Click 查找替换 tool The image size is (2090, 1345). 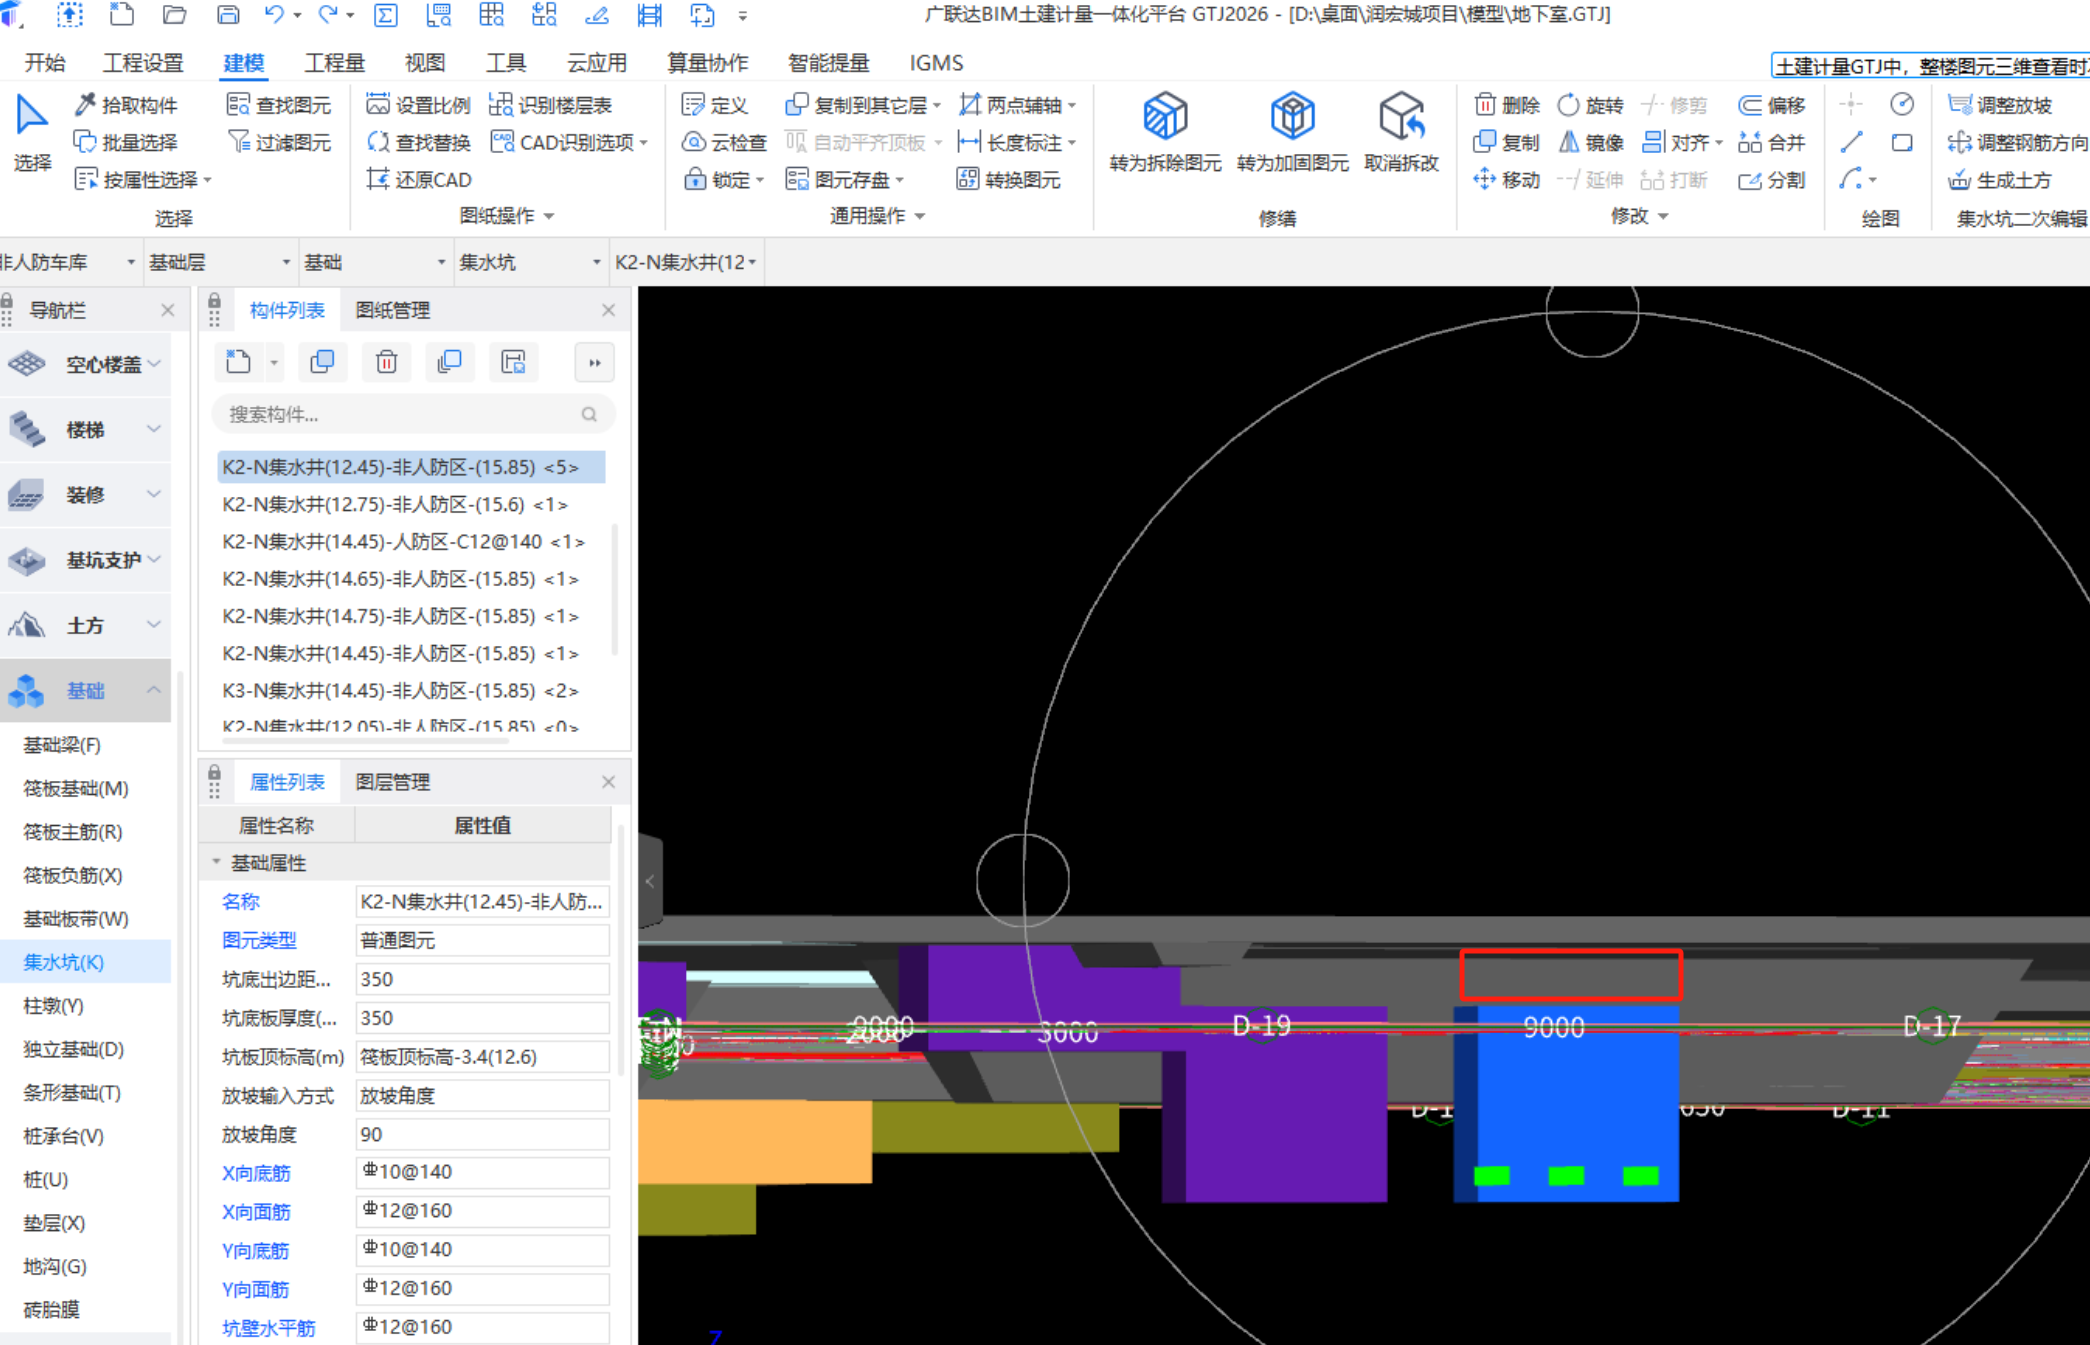pos(419,142)
